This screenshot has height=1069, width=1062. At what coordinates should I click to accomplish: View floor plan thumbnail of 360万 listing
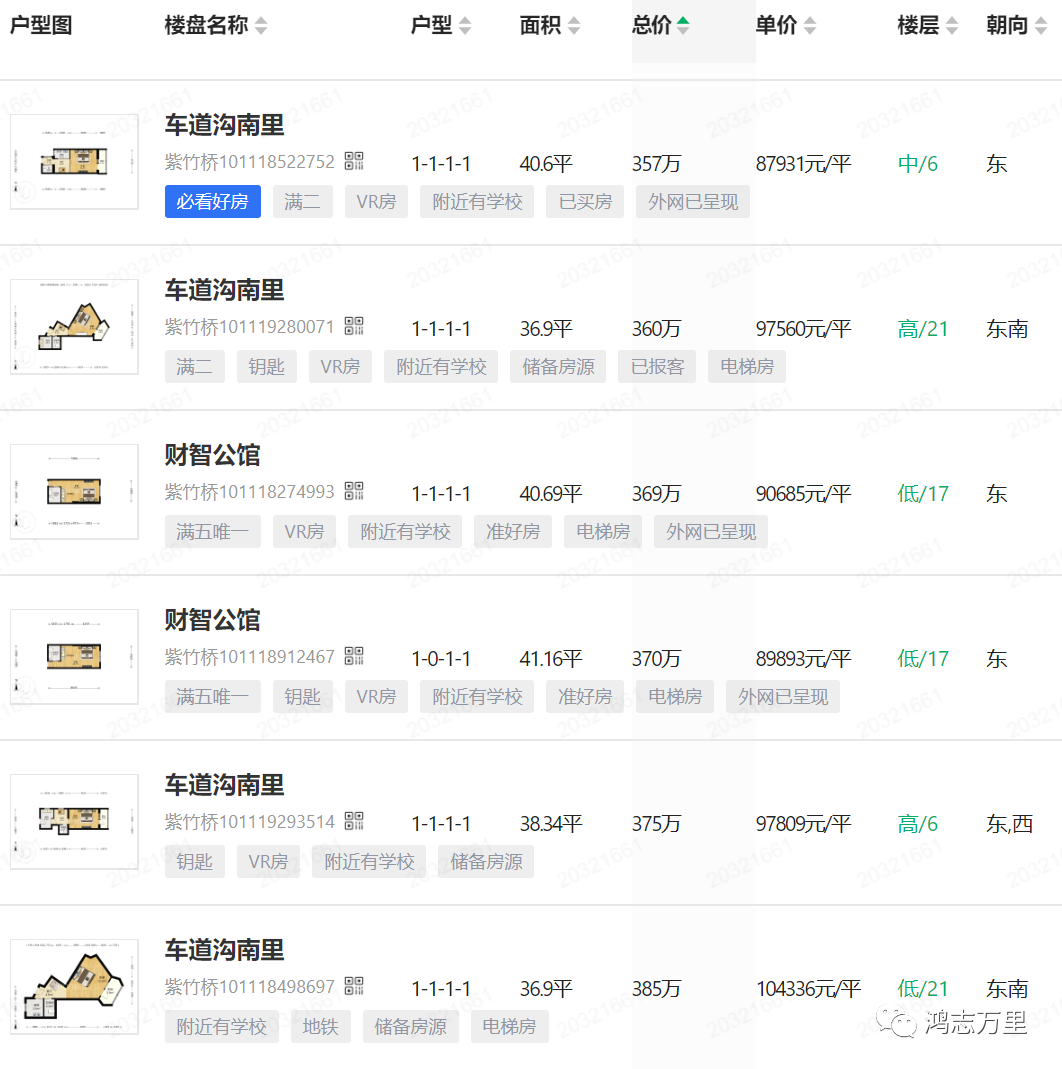coord(74,327)
